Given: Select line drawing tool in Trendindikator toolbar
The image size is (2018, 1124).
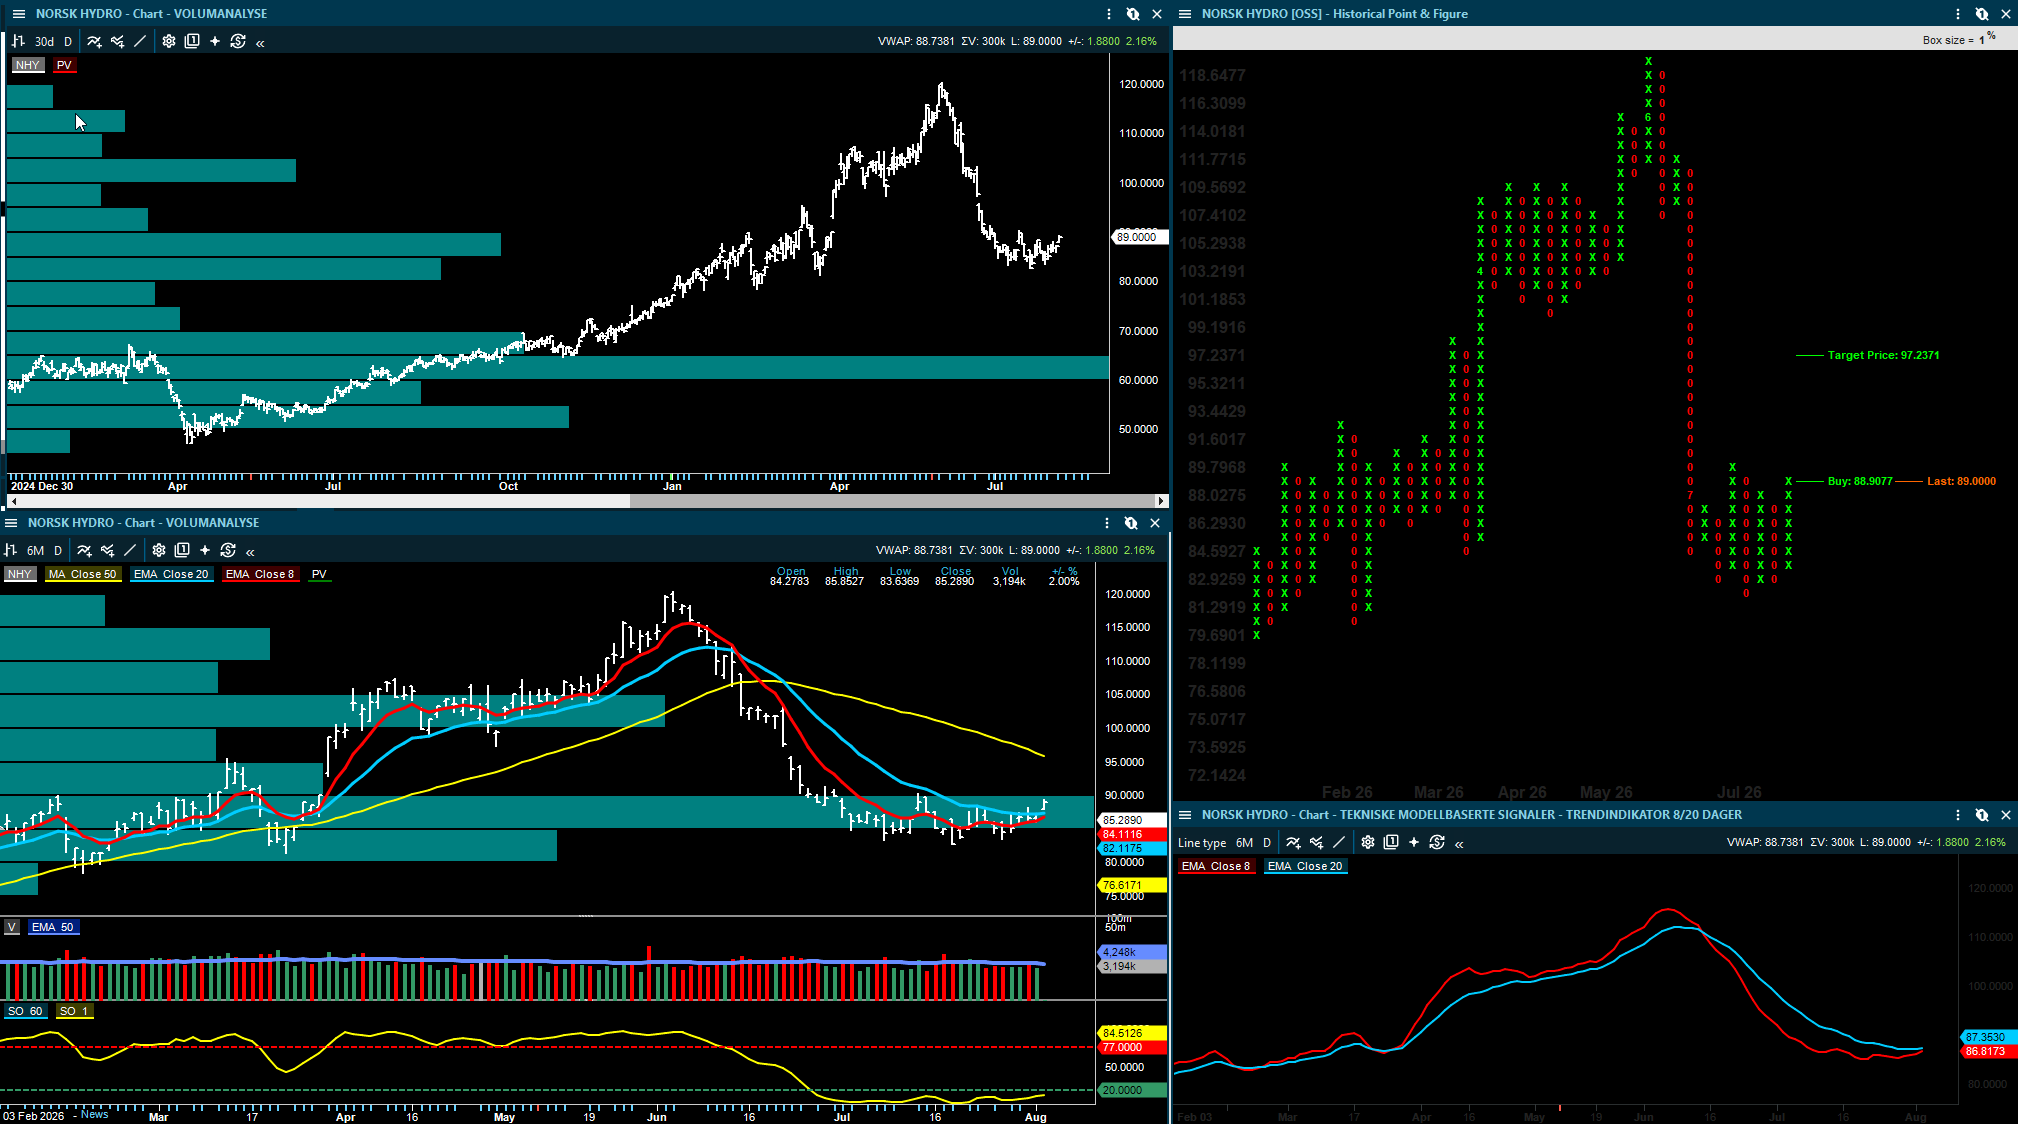Looking at the screenshot, I should pos(1339,843).
